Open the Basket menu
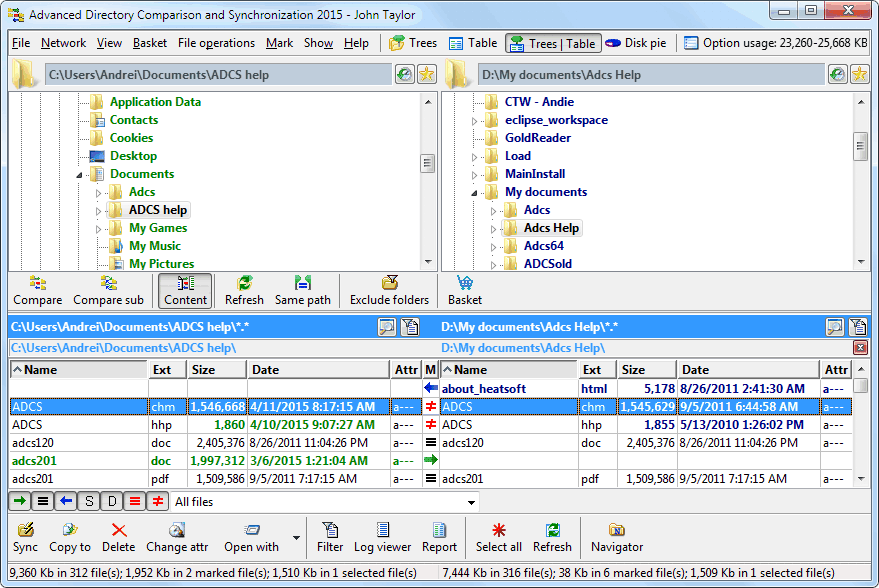Screen dimensions: 879x588 coord(150,43)
